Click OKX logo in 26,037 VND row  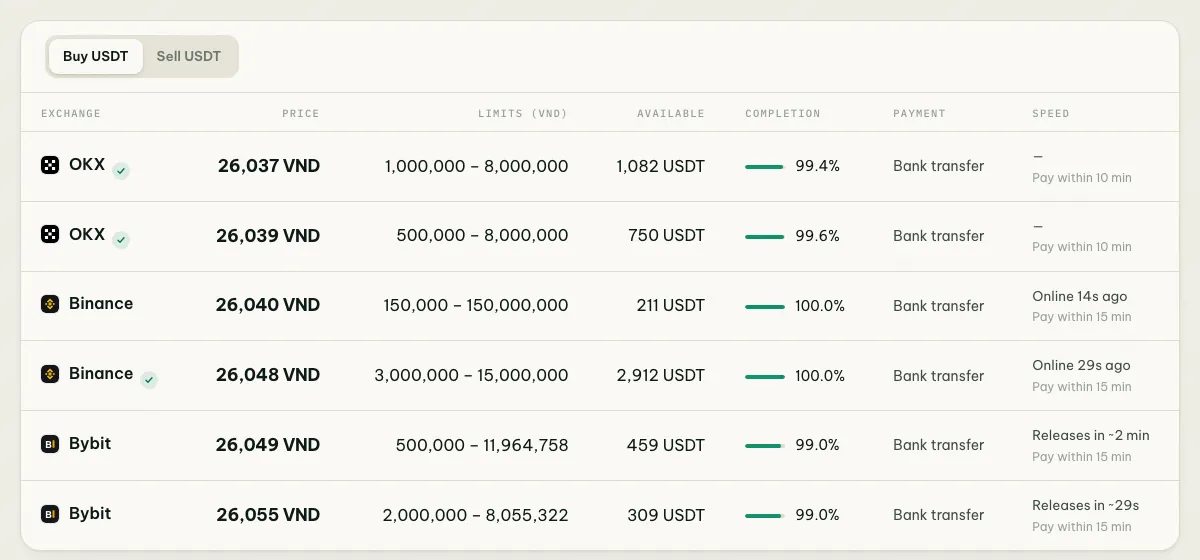(x=50, y=165)
